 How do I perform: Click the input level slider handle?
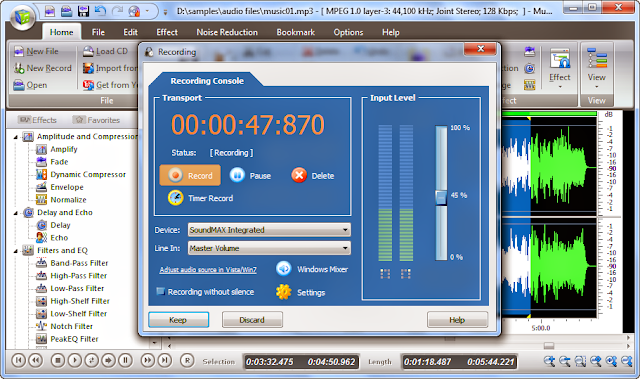441,197
